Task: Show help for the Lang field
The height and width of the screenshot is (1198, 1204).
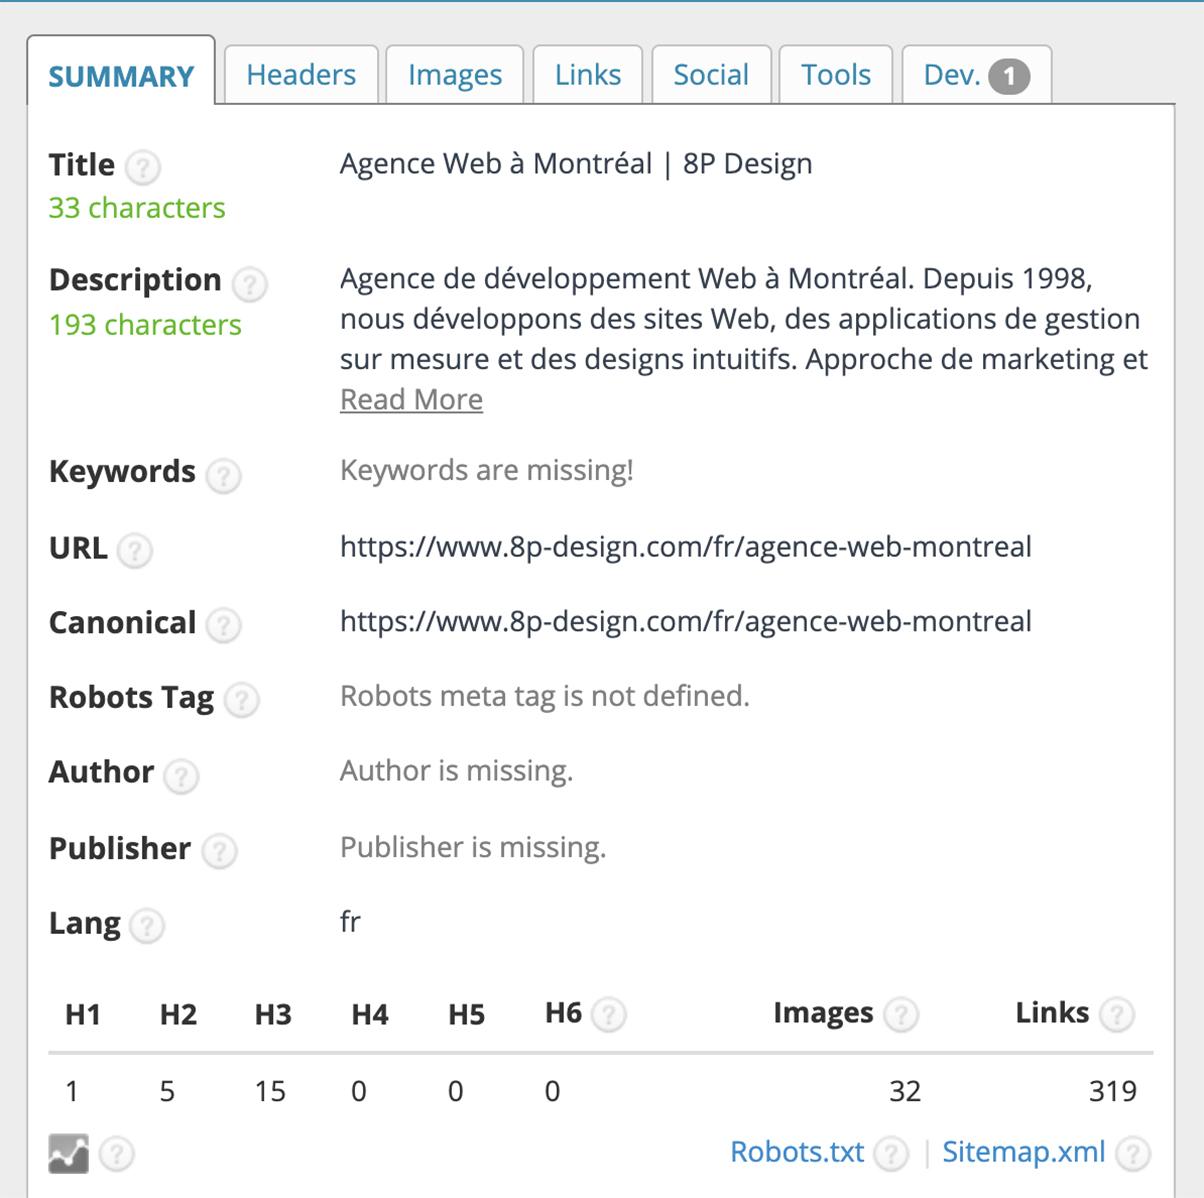Action: pos(147,926)
